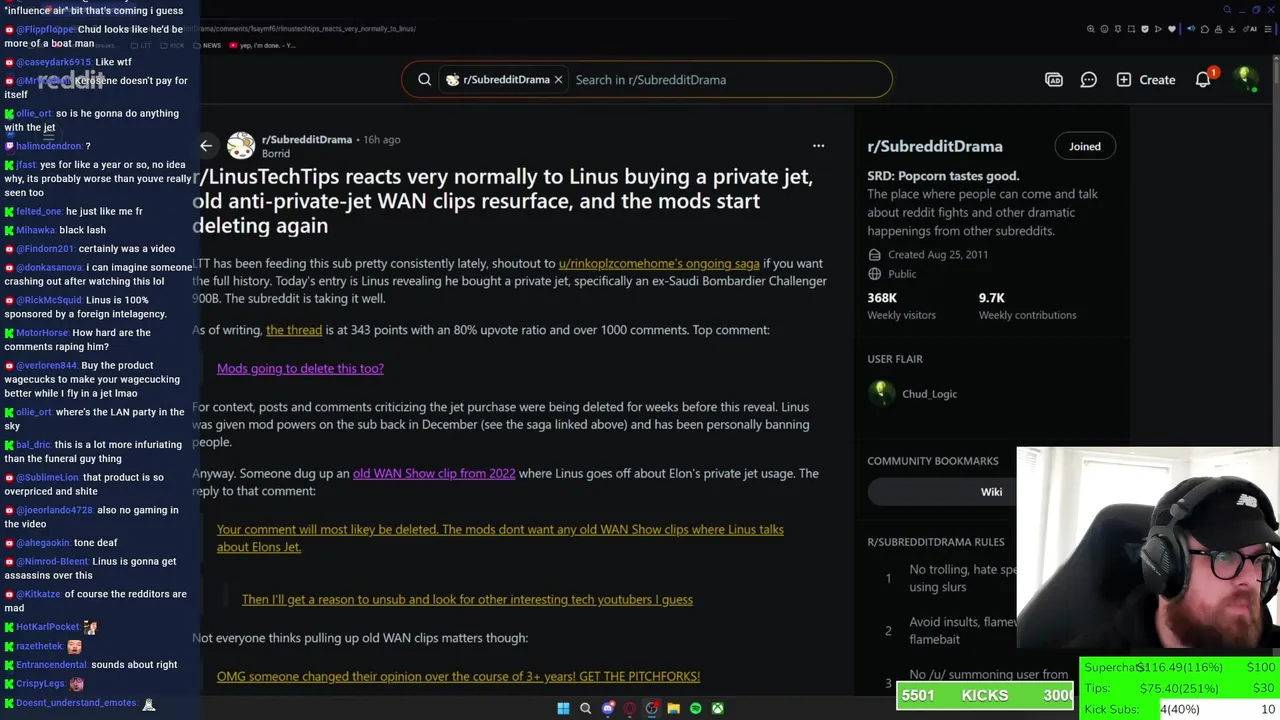Open r/SubredditDrama sidebar title
The width and height of the screenshot is (1280, 720).
pos(935,146)
